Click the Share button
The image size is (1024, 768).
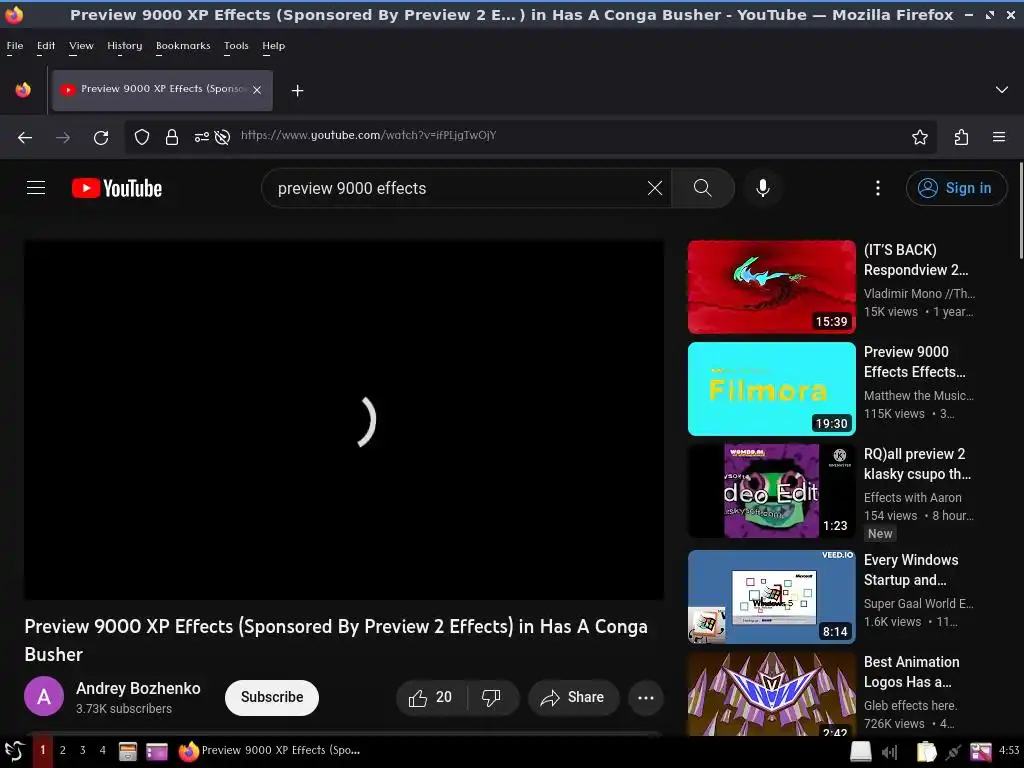point(573,697)
